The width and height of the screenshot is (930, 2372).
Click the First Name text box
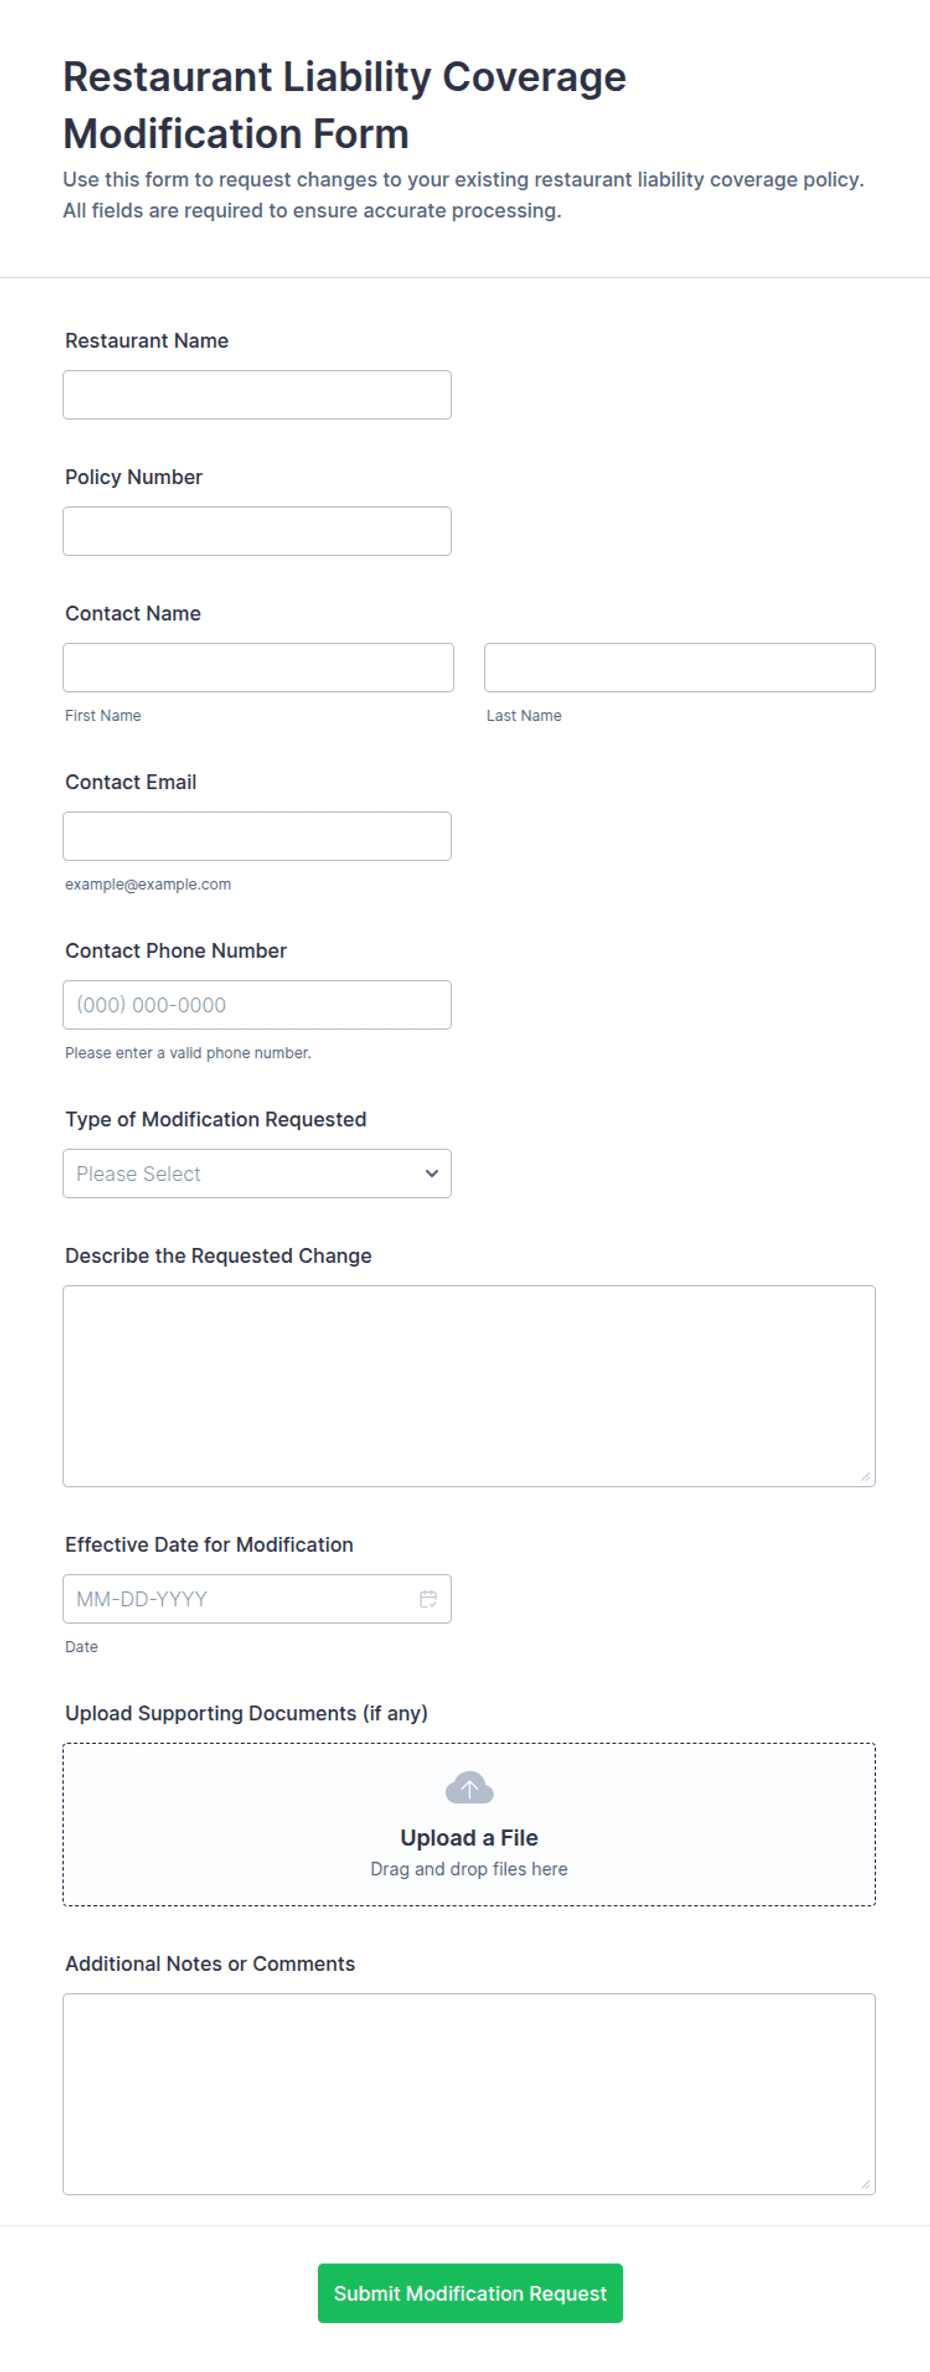tap(258, 667)
